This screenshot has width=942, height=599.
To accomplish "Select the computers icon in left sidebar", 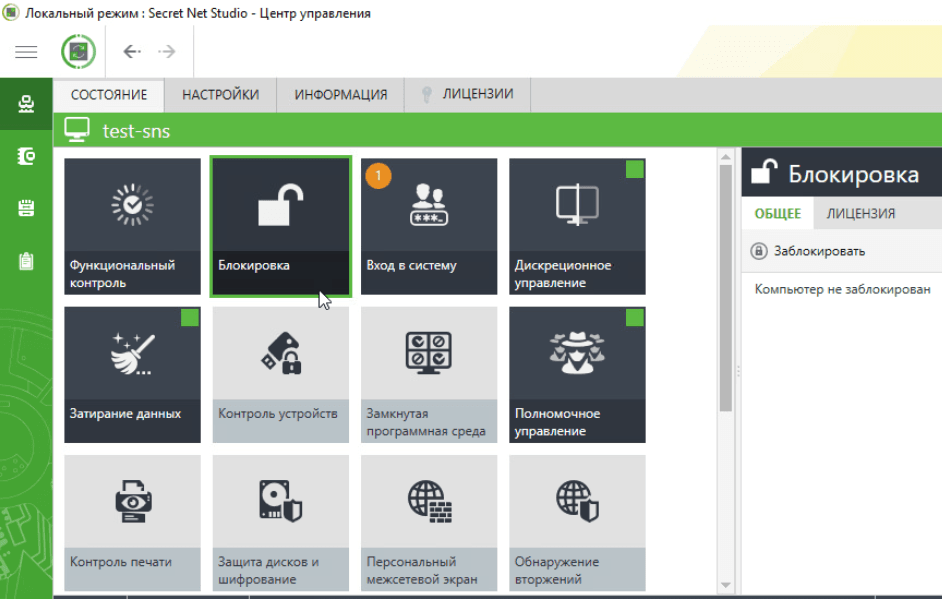I will coord(26,104).
